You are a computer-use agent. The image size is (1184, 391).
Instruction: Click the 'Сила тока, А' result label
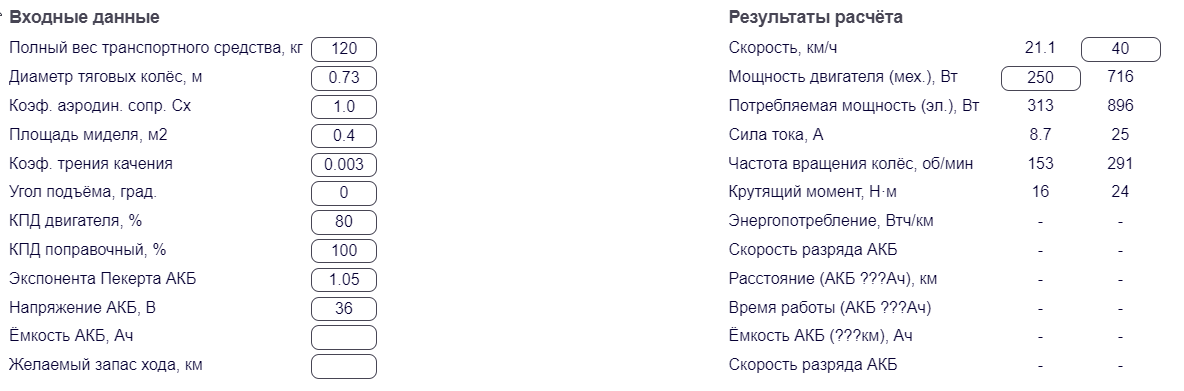click(x=776, y=134)
